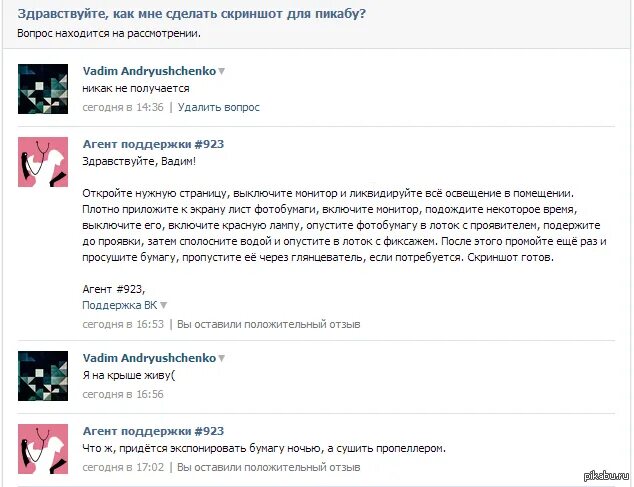This screenshot has width=634, height=487.
Task: Click the 'сегодня в 16:53' timestamp
Action: click(x=122, y=324)
